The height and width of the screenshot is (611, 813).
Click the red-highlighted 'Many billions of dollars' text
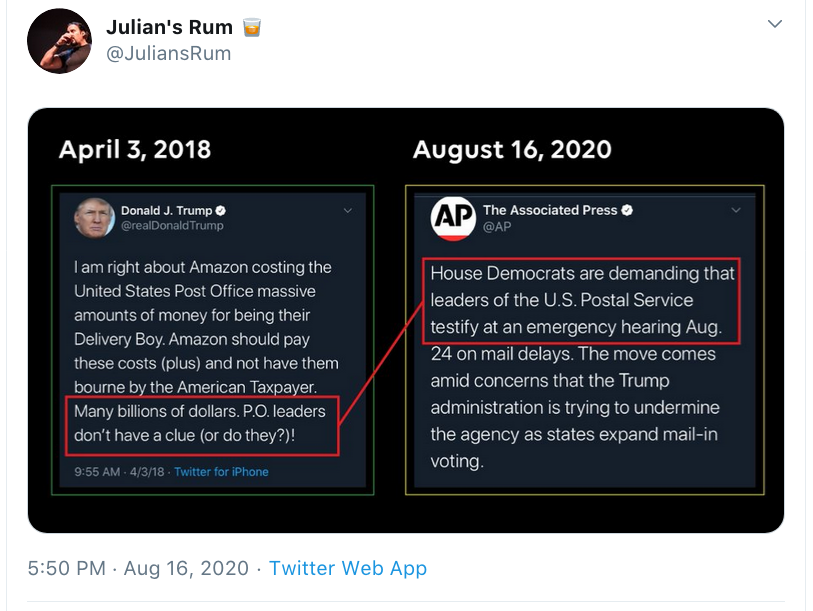coord(200,423)
